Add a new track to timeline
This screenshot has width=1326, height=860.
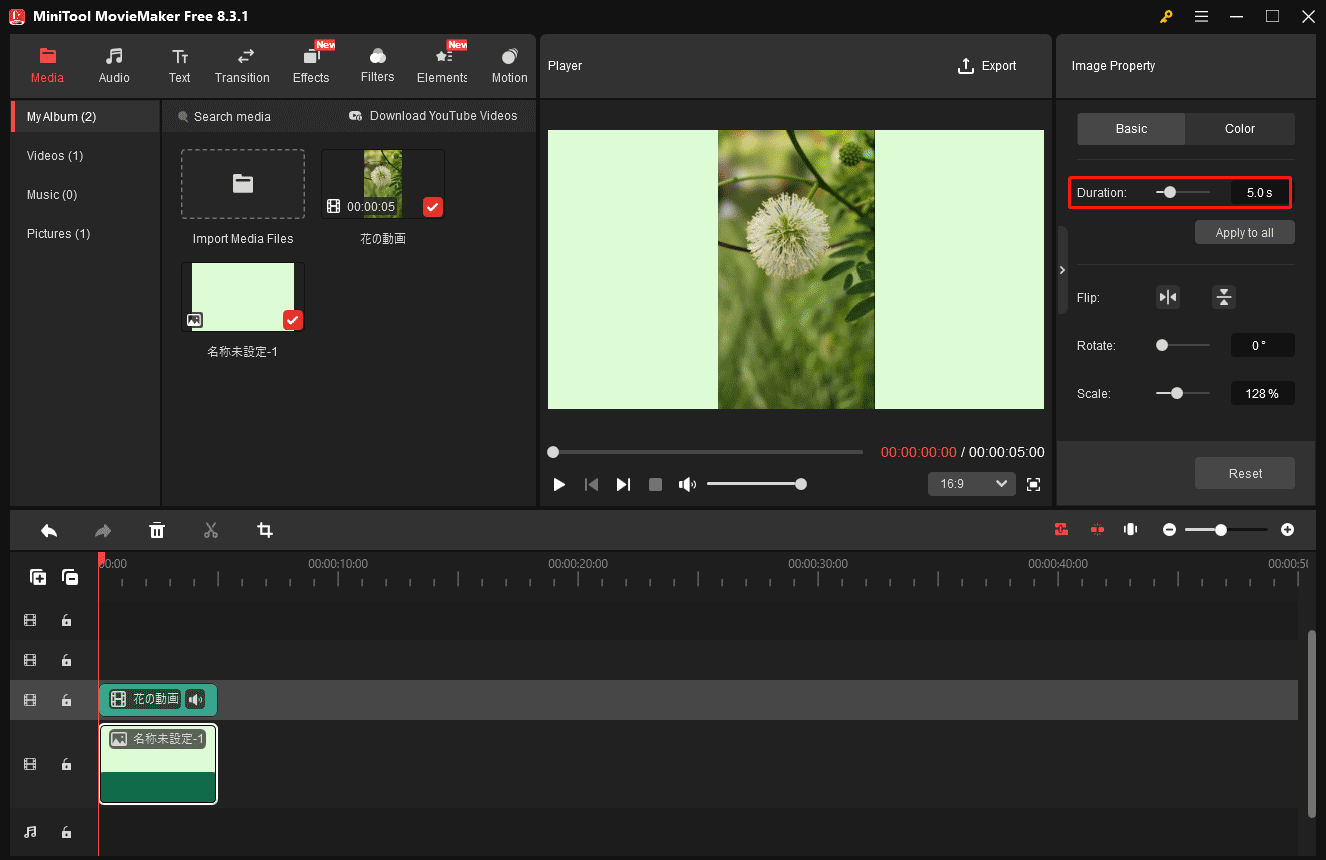pos(38,577)
